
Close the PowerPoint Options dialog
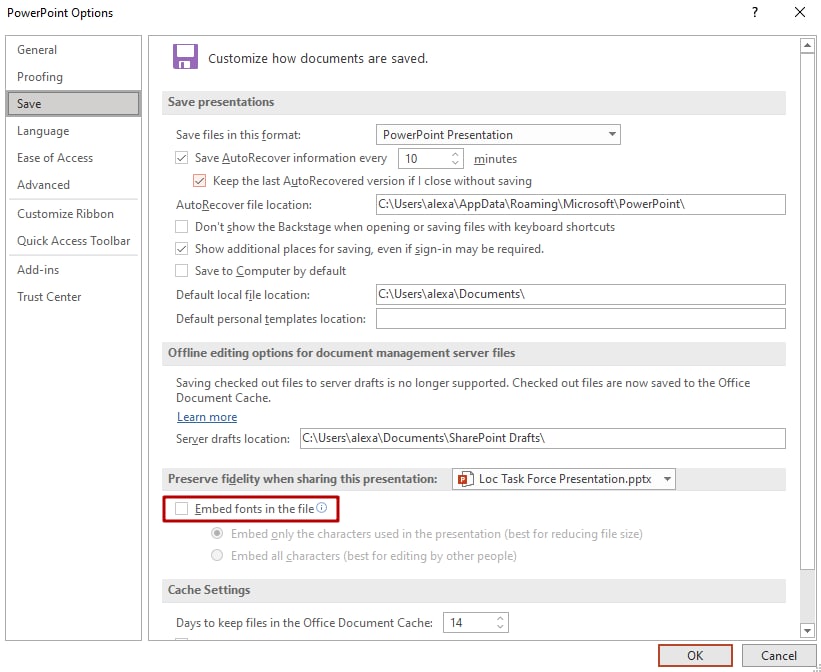pyautogui.click(x=800, y=12)
